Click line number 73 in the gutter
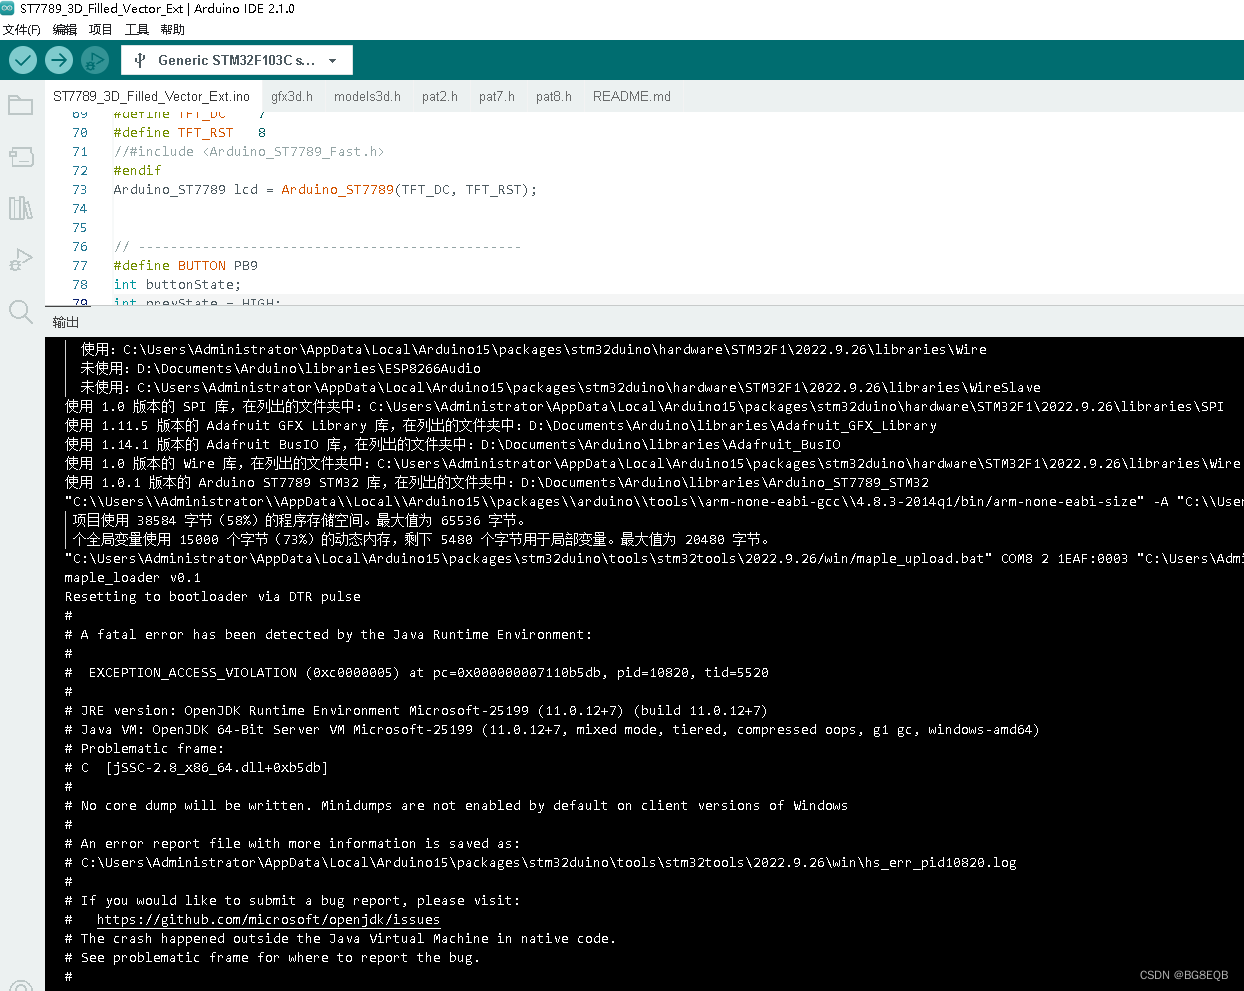Image resolution: width=1244 pixels, height=991 pixels. click(x=80, y=190)
